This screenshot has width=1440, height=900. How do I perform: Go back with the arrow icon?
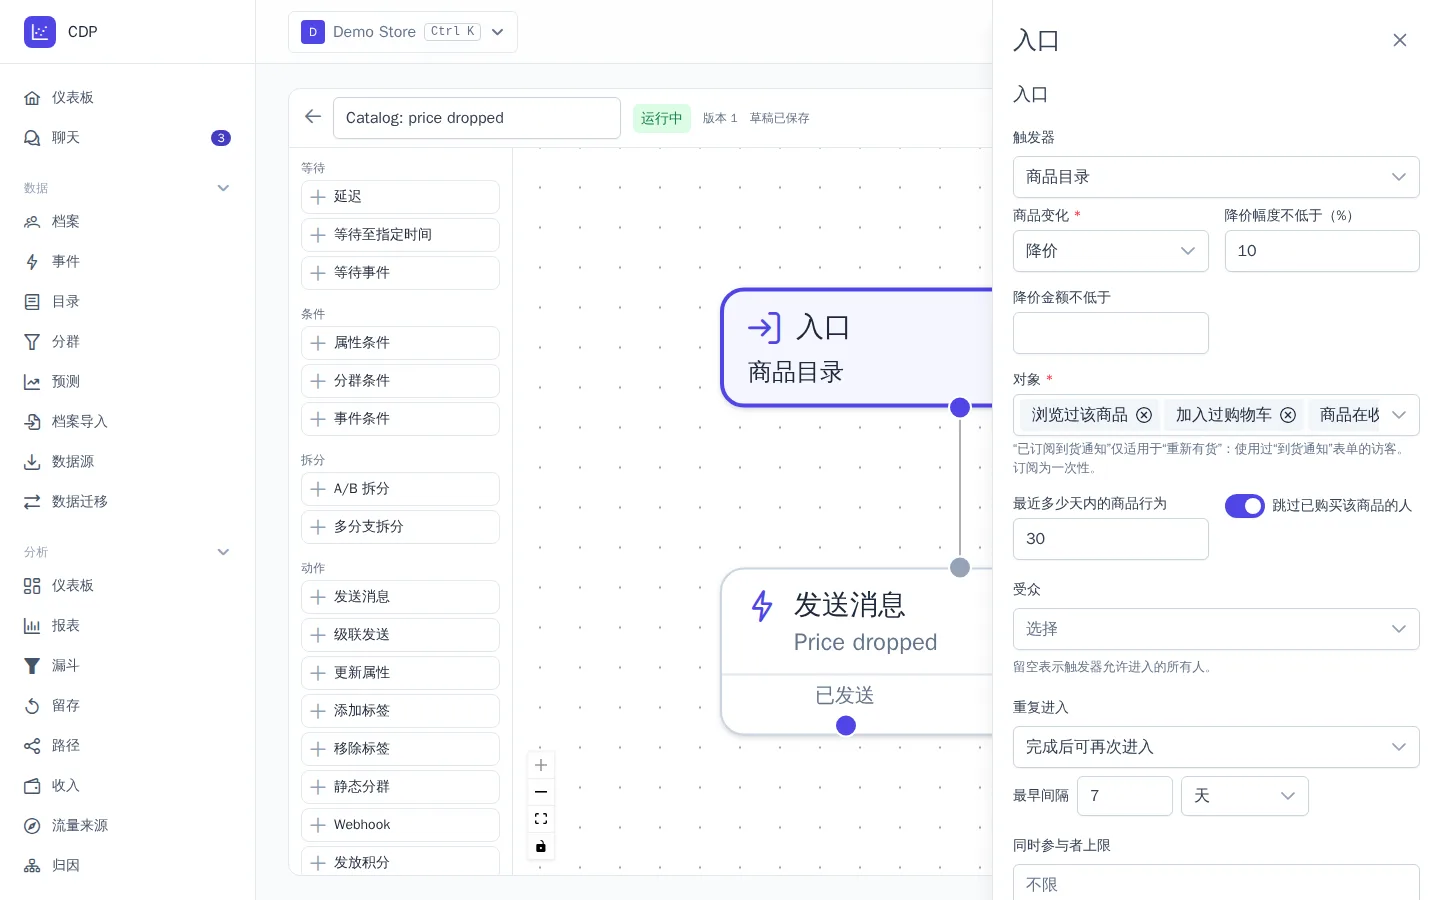click(x=313, y=117)
